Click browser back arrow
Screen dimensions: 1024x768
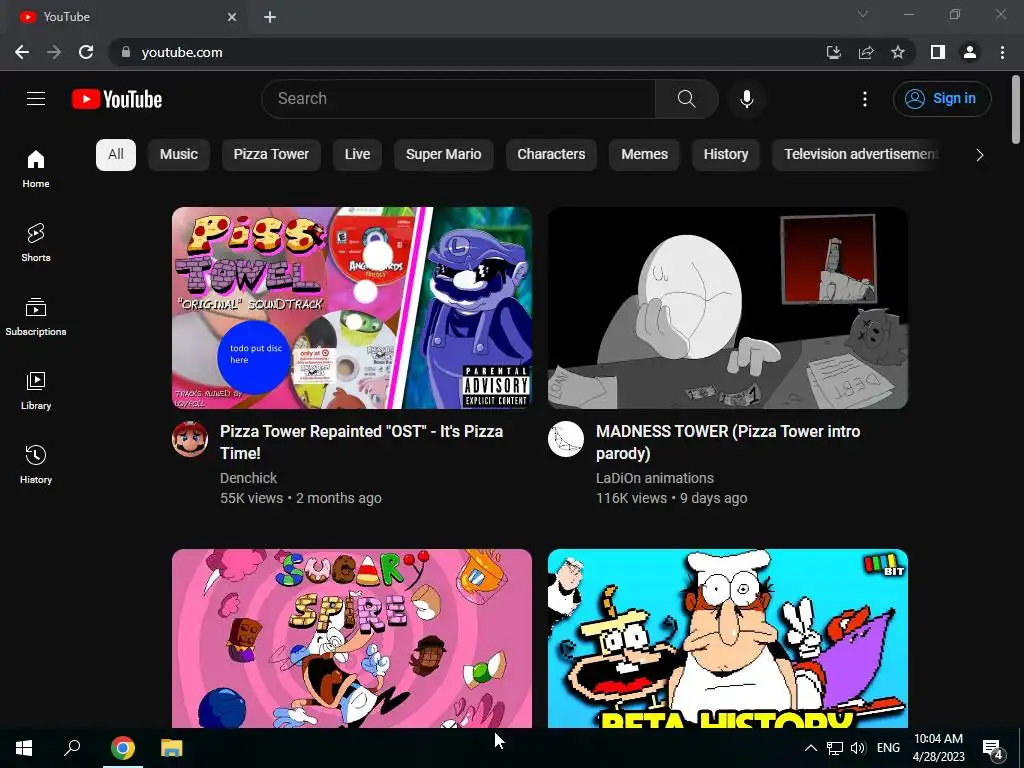22,52
